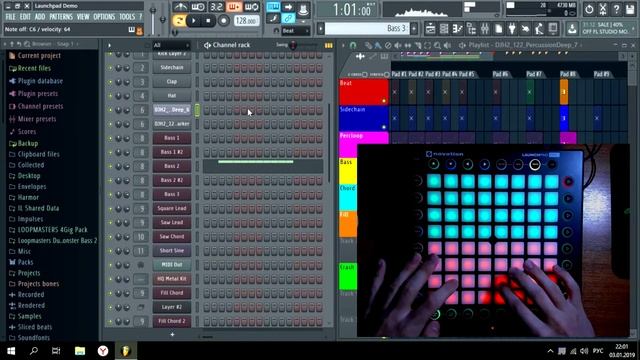640x360 pixels.
Task: Open the TOOLS menu
Action: point(127,17)
